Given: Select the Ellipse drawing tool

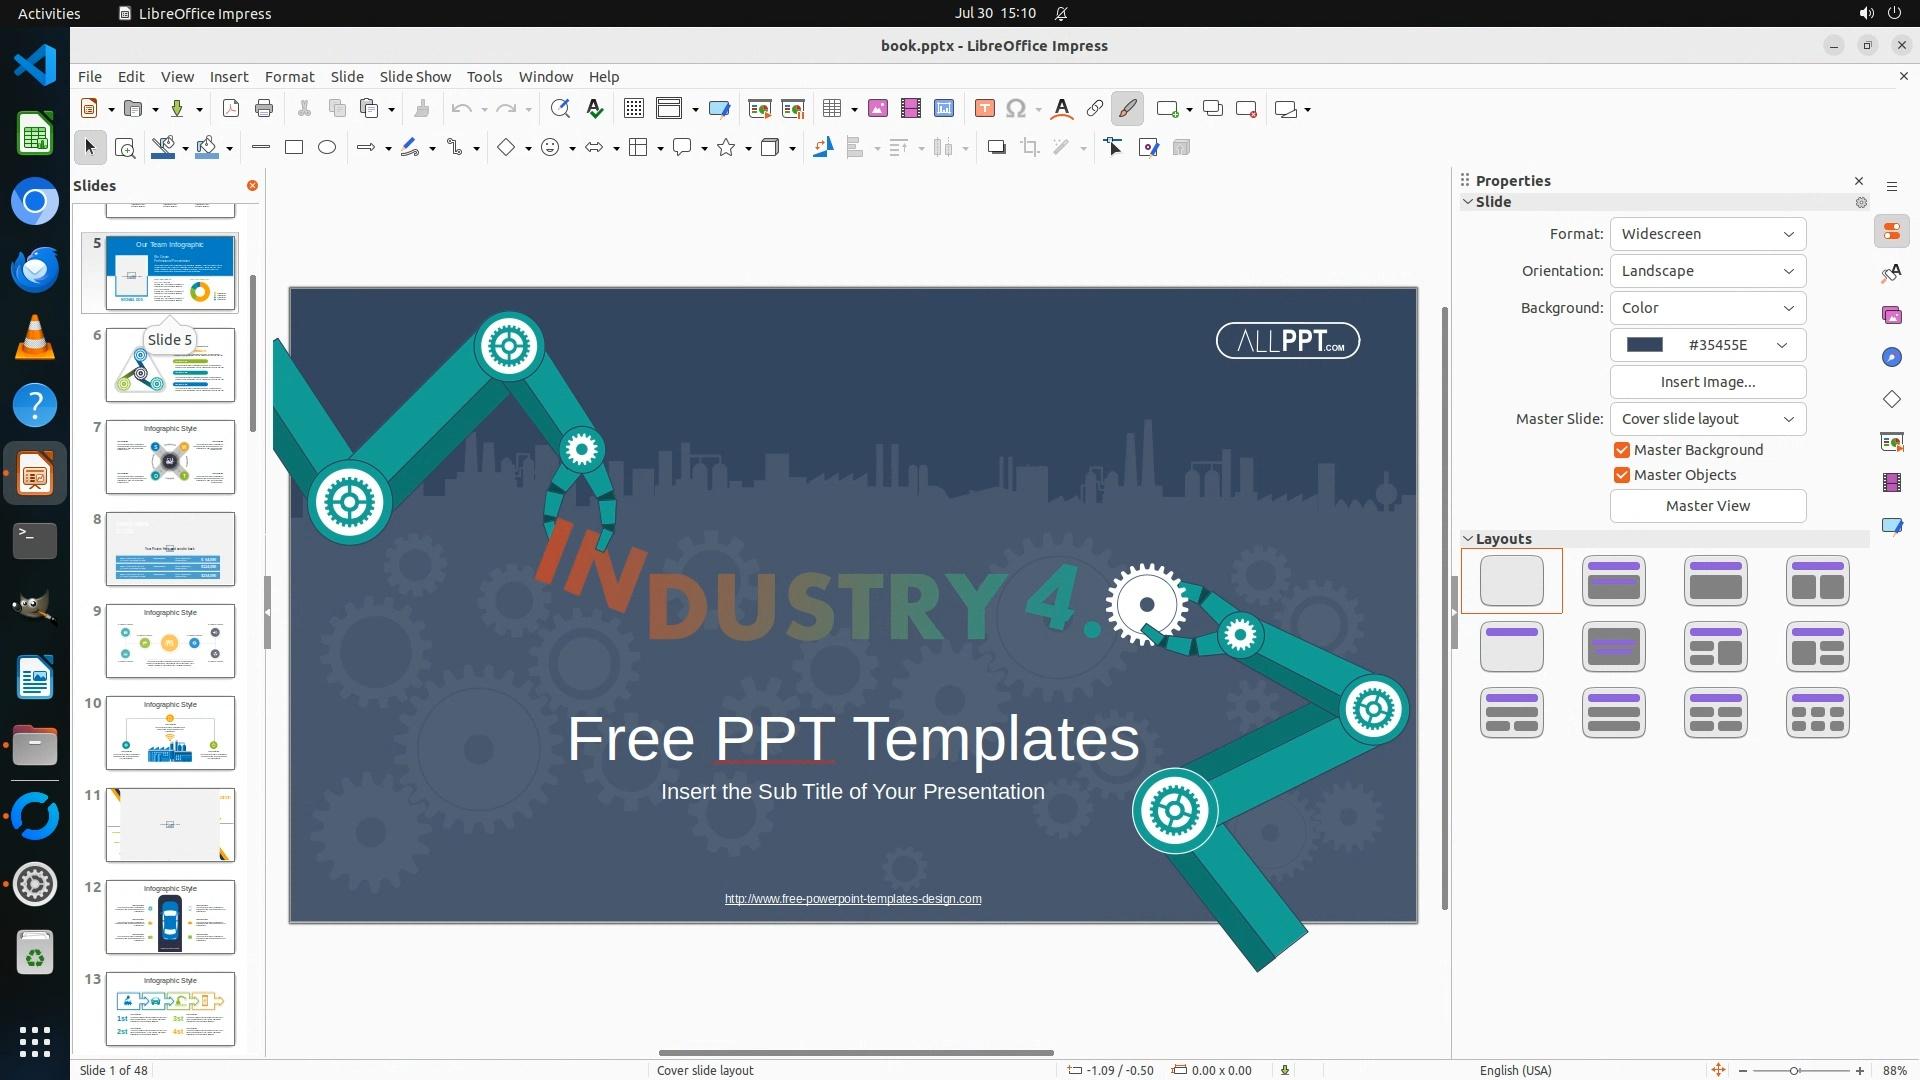Looking at the screenshot, I should click(x=327, y=147).
